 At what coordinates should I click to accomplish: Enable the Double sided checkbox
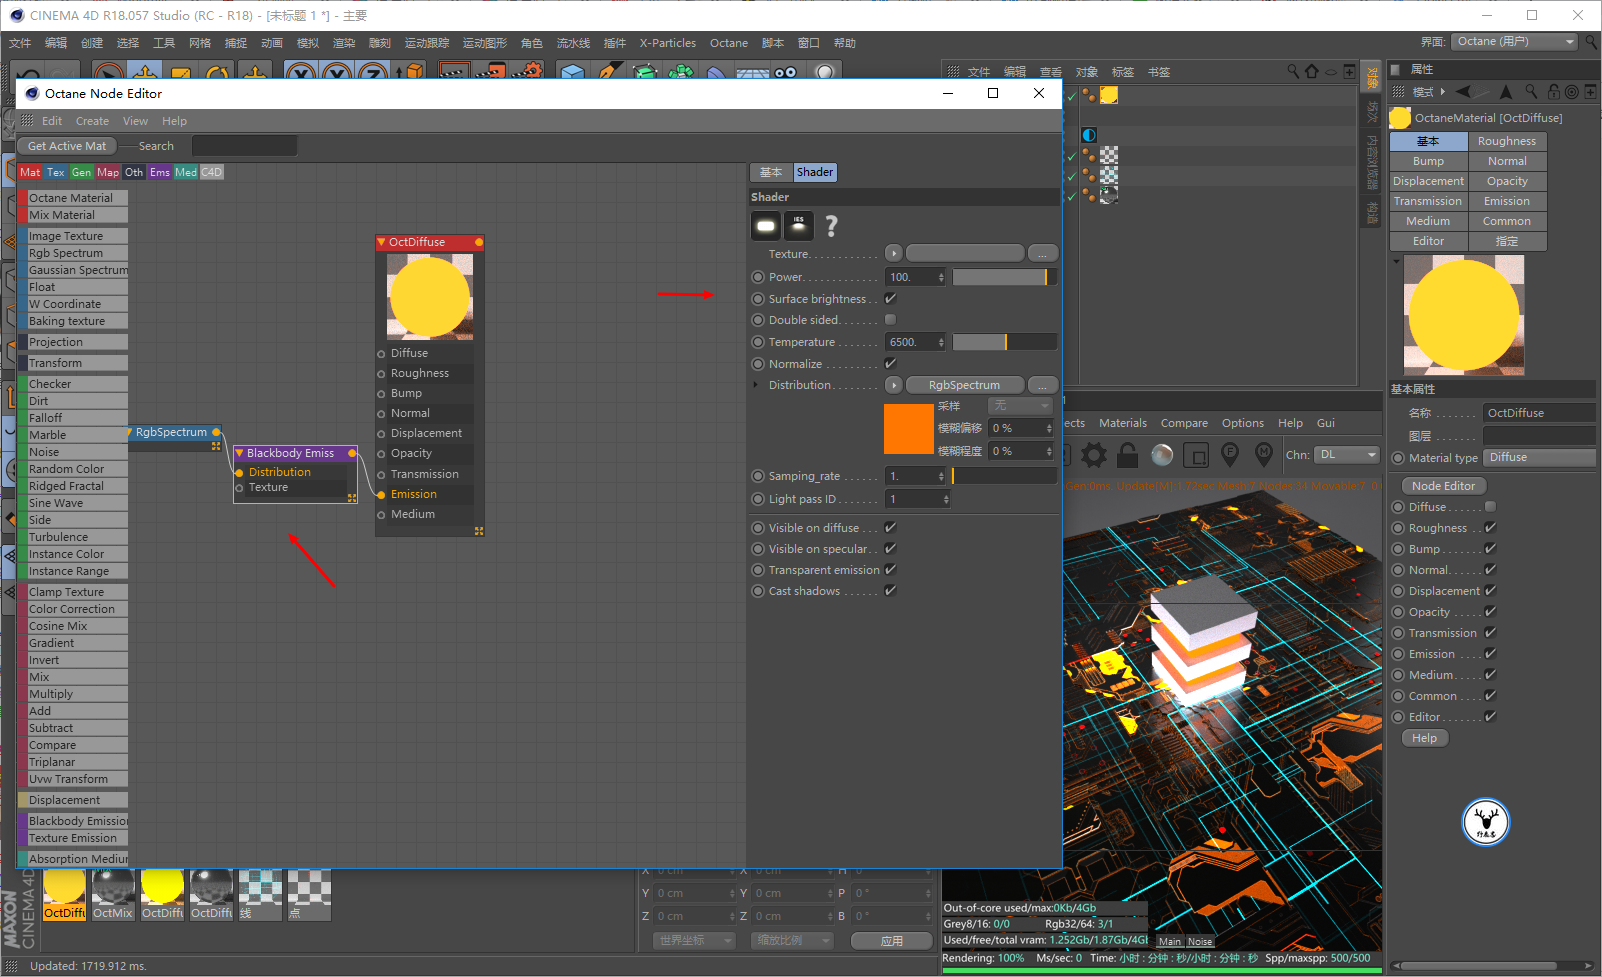(890, 320)
